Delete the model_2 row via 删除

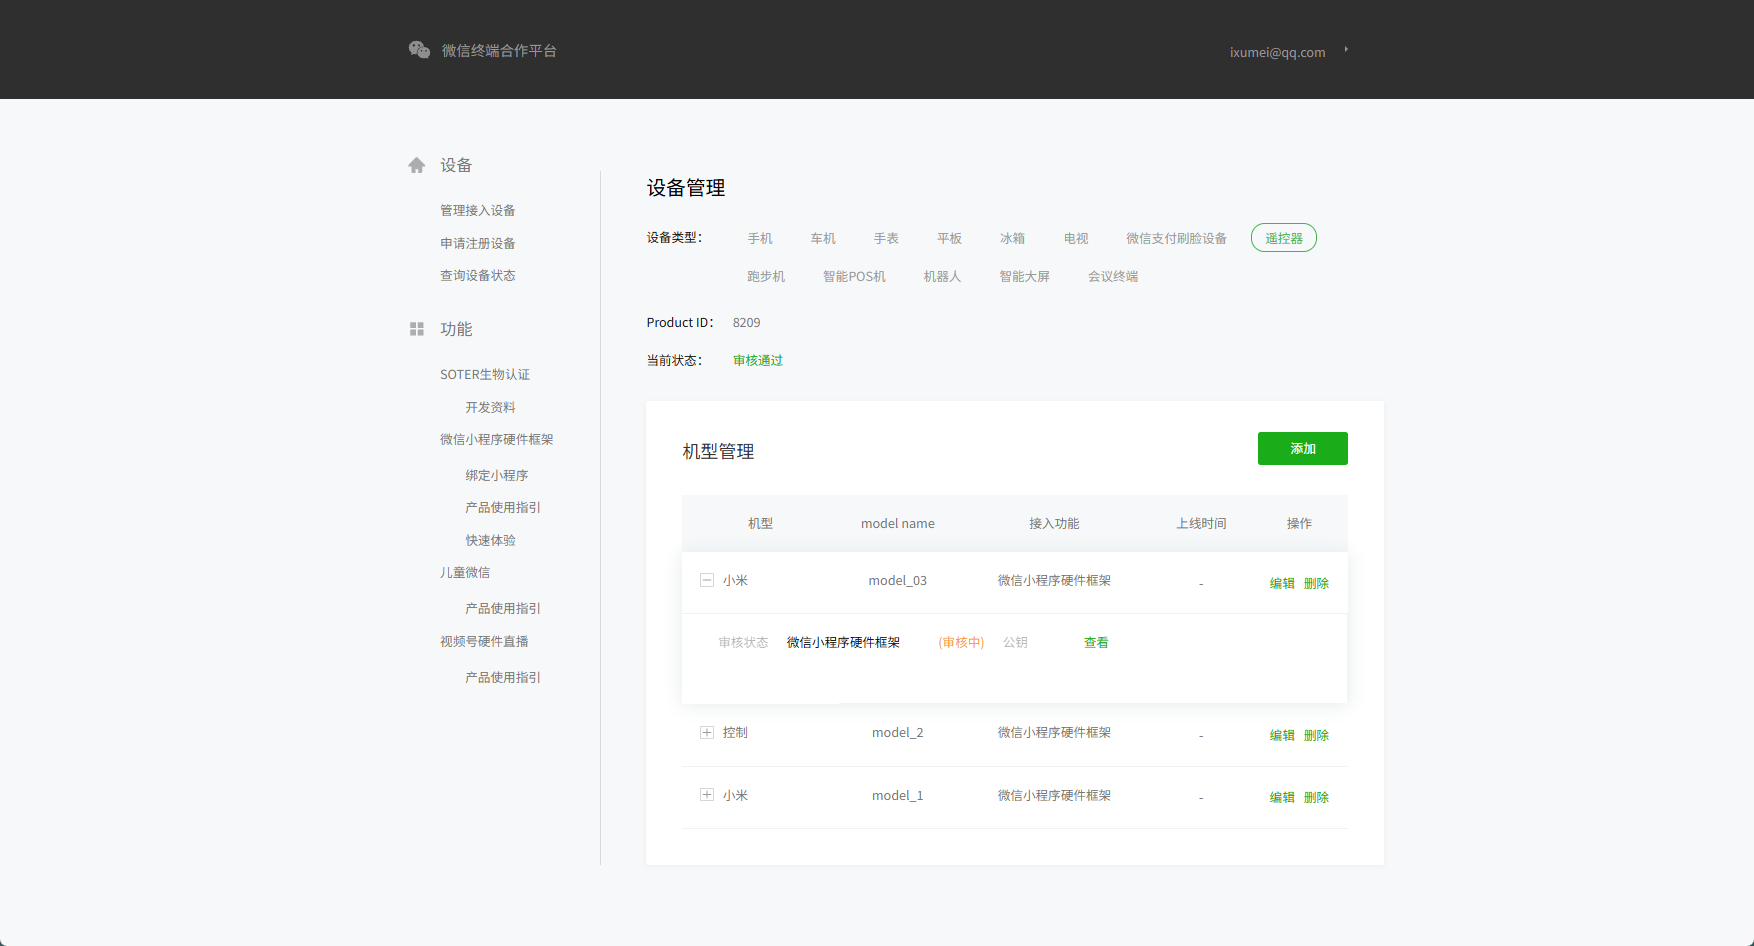tap(1316, 735)
